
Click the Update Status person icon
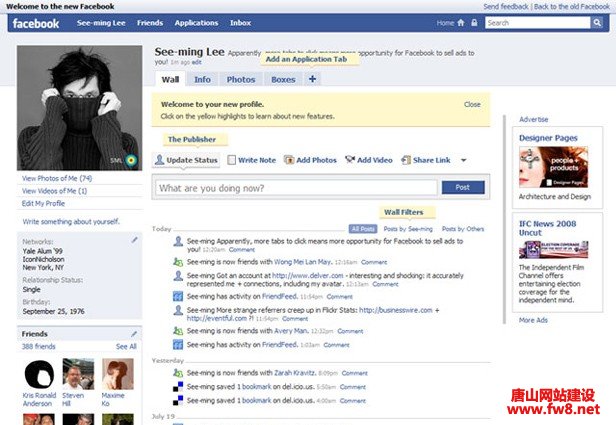pyautogui.click(x=159, y=159)
